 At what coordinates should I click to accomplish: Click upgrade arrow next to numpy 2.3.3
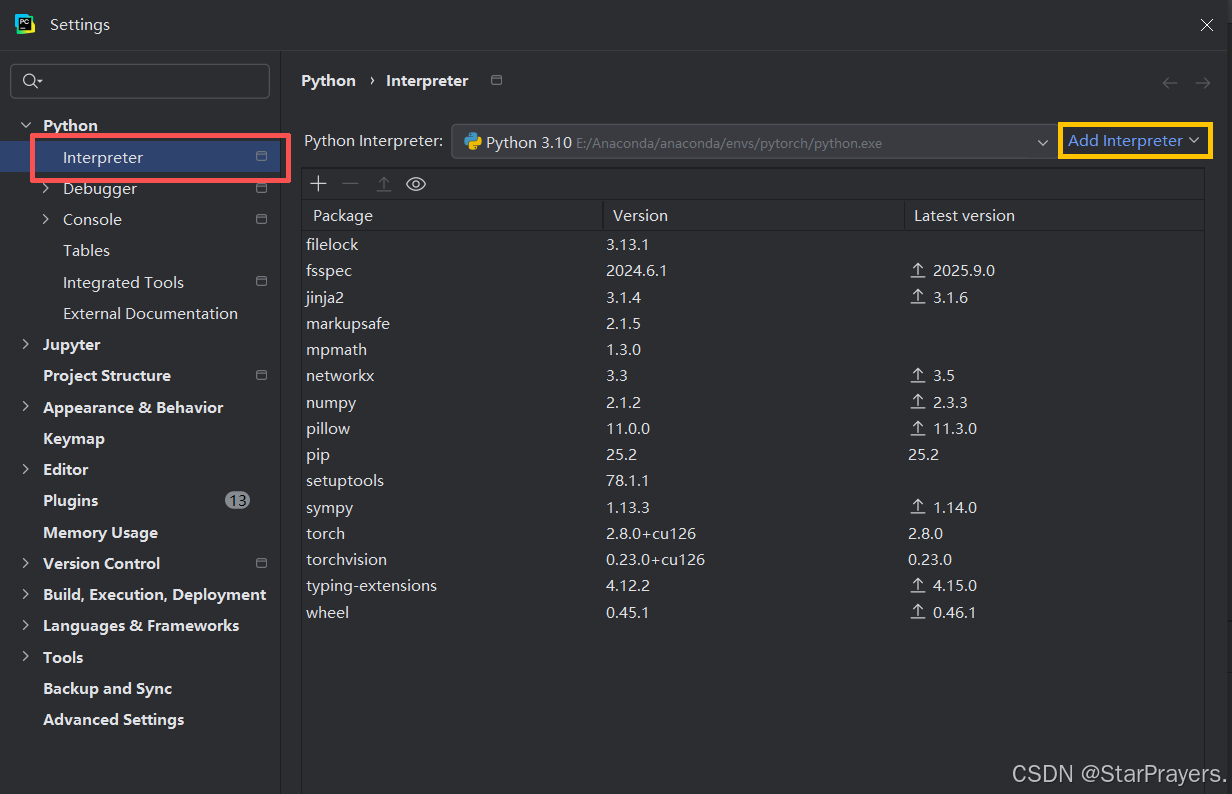[x=918, y=402]
